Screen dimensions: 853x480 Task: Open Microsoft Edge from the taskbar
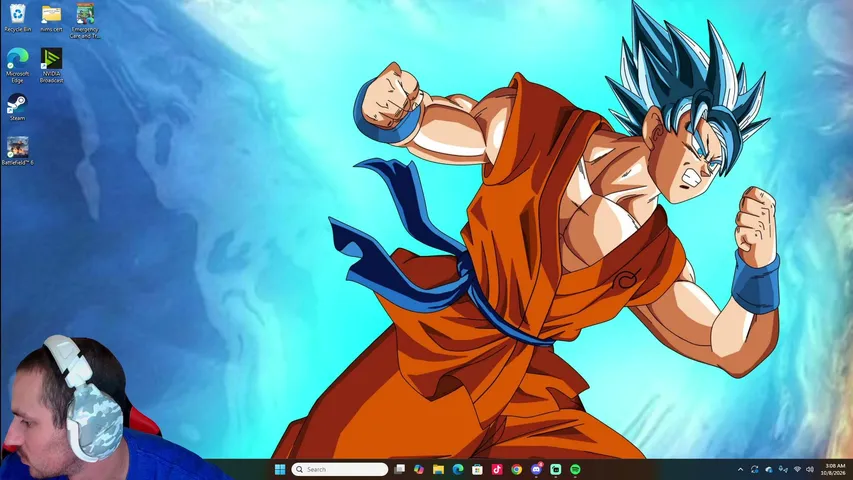pyautogui.click(x=458, y=469)
